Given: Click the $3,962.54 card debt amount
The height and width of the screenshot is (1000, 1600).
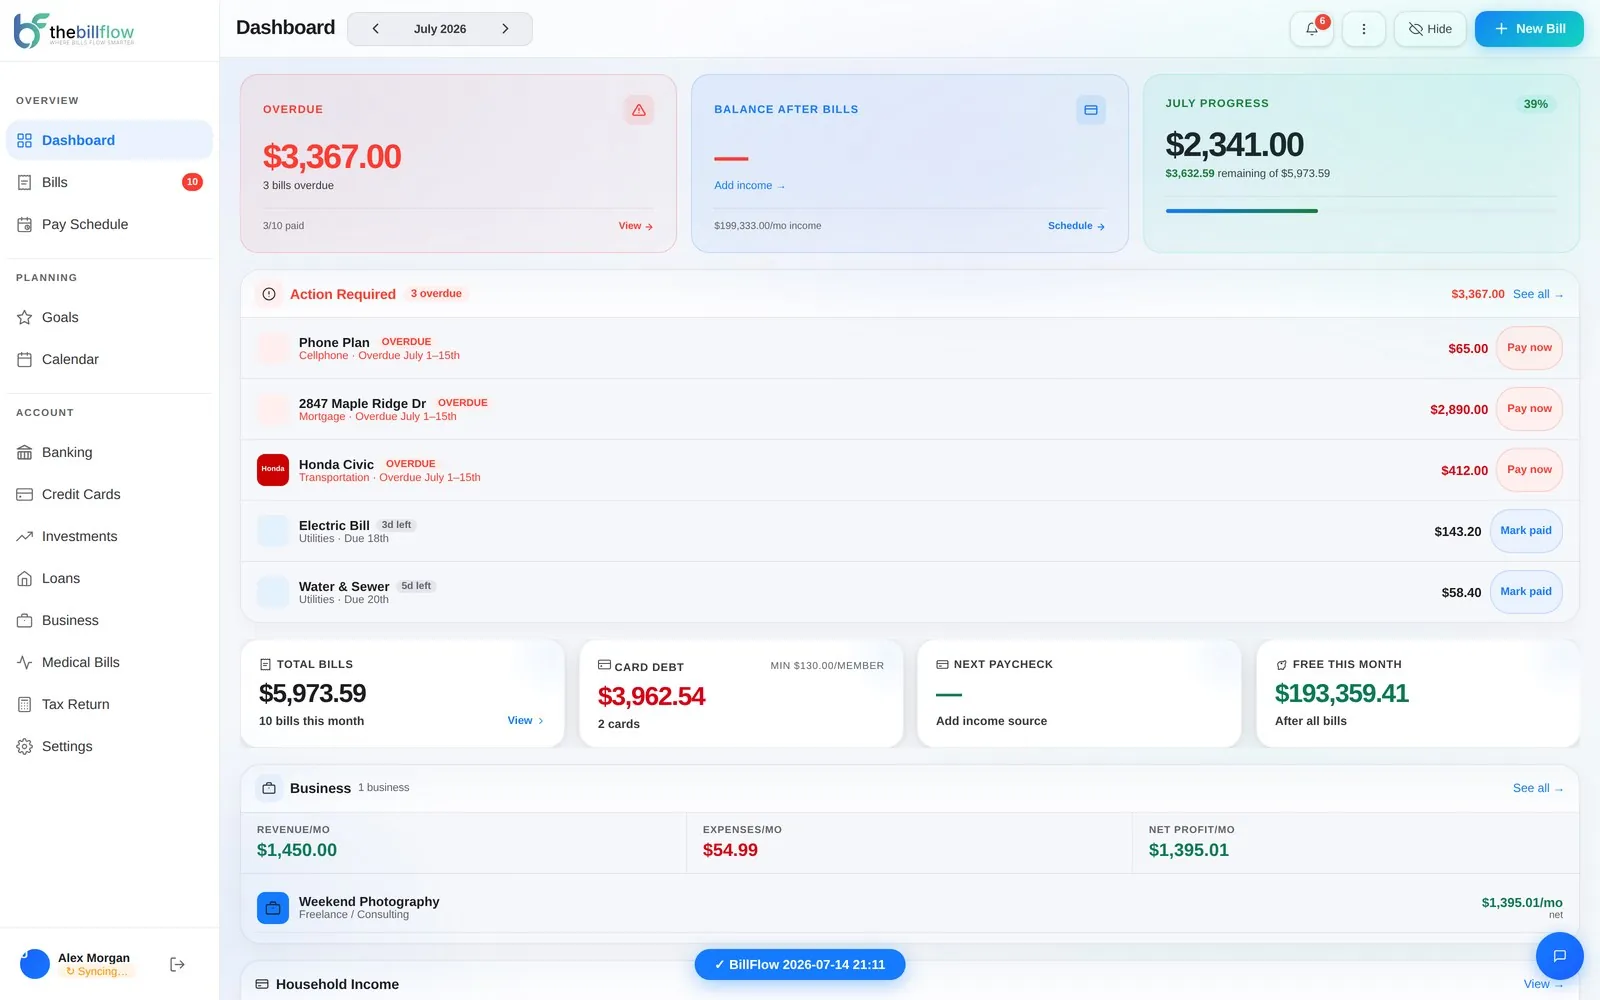Looking at the screenshot, I should point(651,696).
